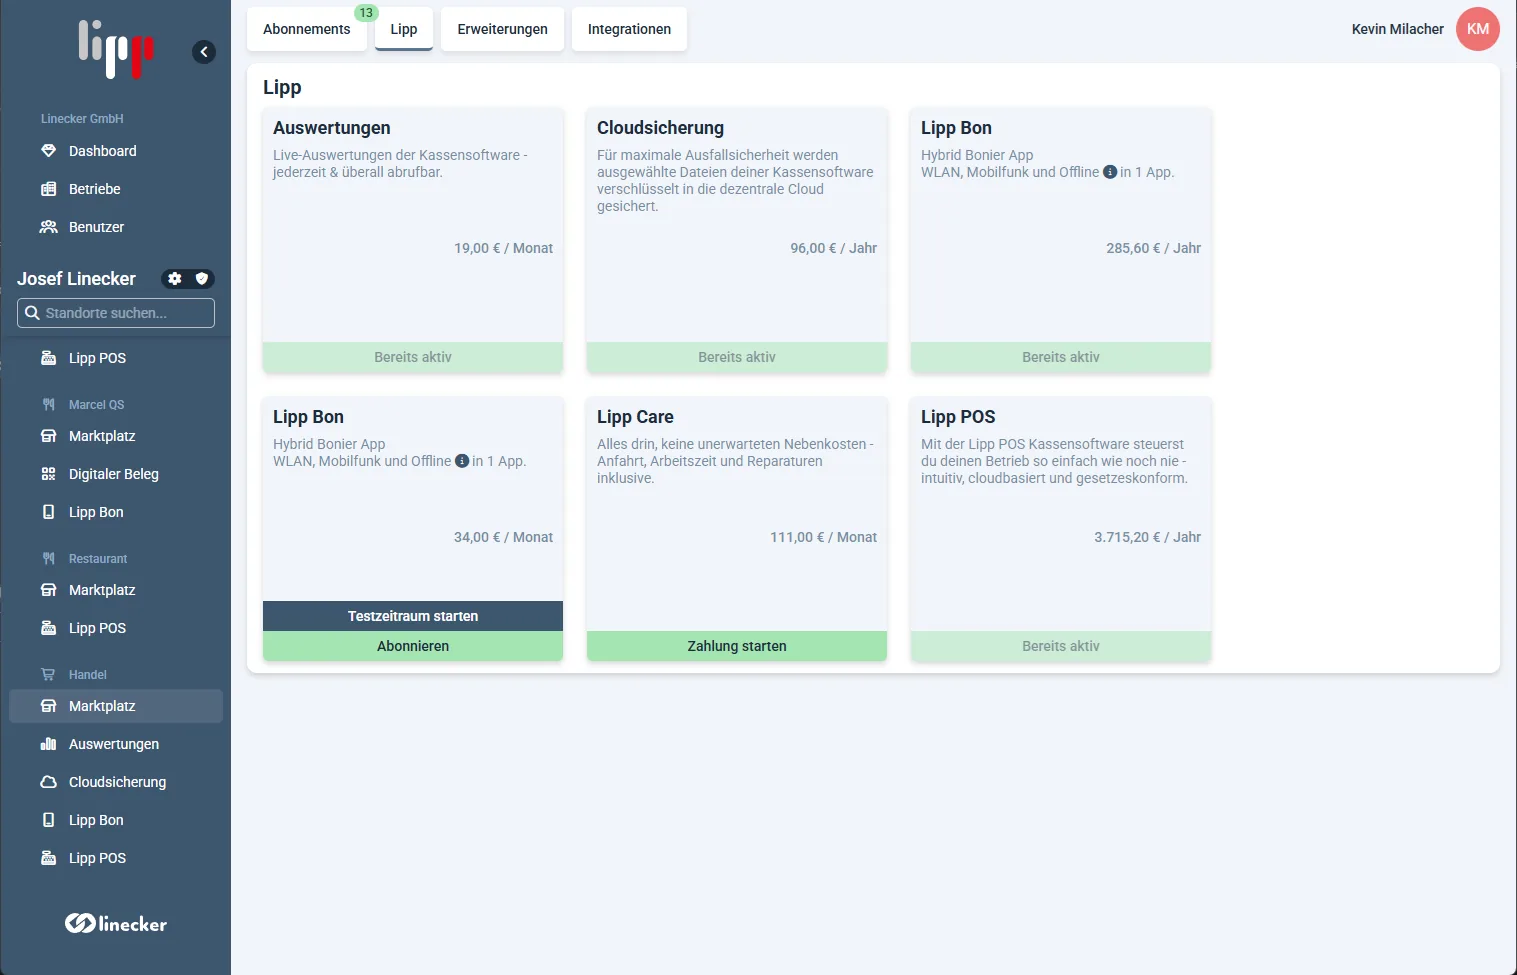Click the price 3.715,20 € / Jahr
Screen dimensions: 1517x975
click(x=1147, y=537)
